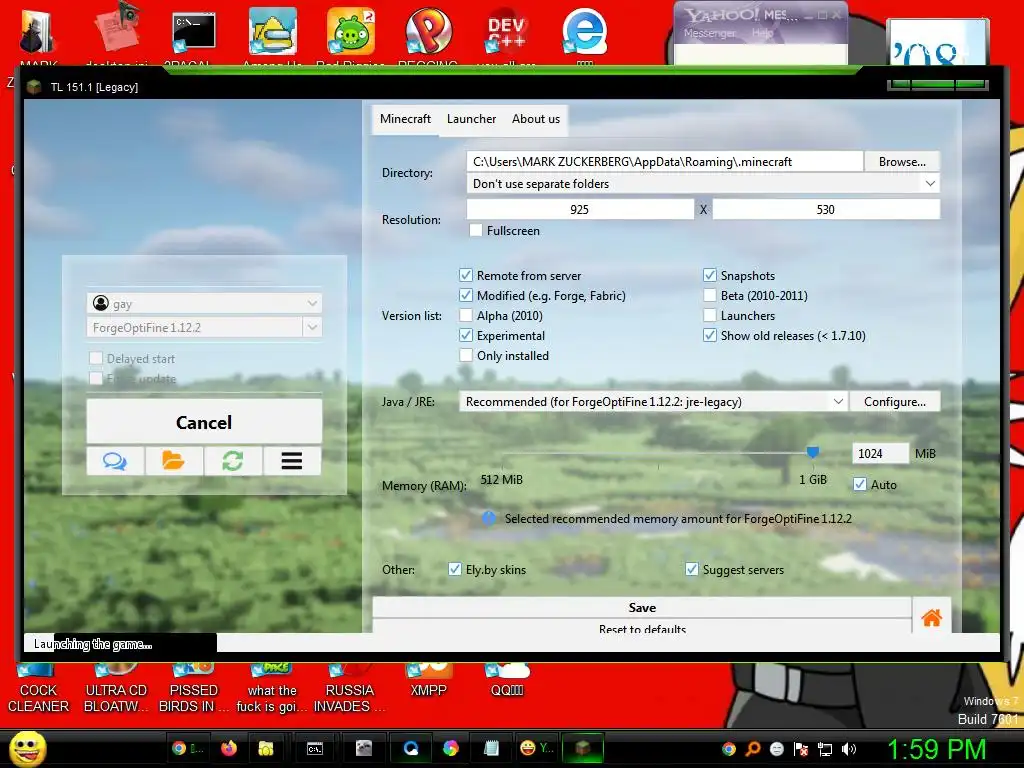Open the chat support speech-bubble icon
Screen dimensions: 1024x768
116,461
